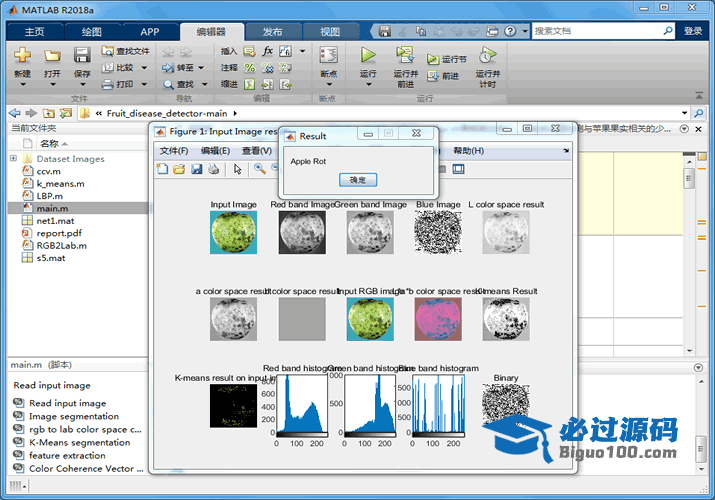This screenshot has width=715, height=500.
Task: Click the Save floppy disk icon
Action: tap(82, 55)
